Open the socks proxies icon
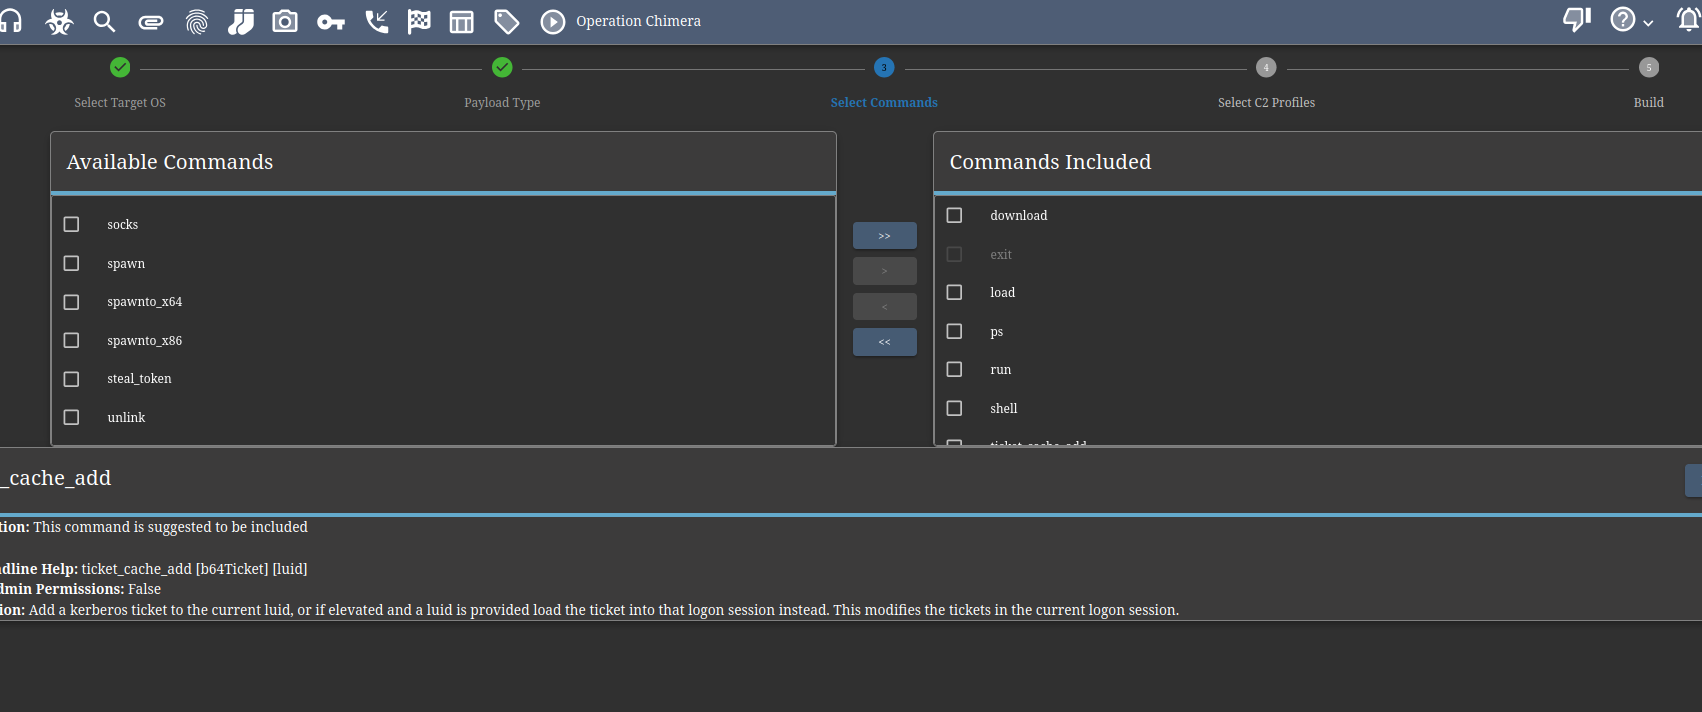Screen dimensions: 1702x712 coord(241,21)
